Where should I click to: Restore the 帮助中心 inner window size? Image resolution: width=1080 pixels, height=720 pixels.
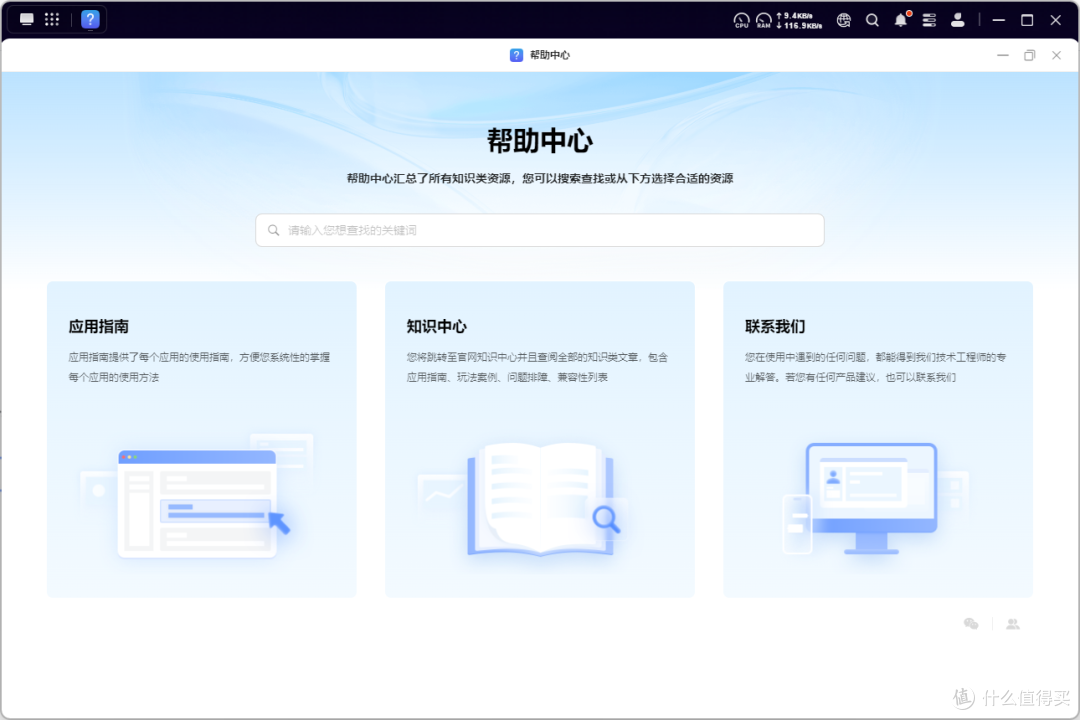pos(1030,55)
